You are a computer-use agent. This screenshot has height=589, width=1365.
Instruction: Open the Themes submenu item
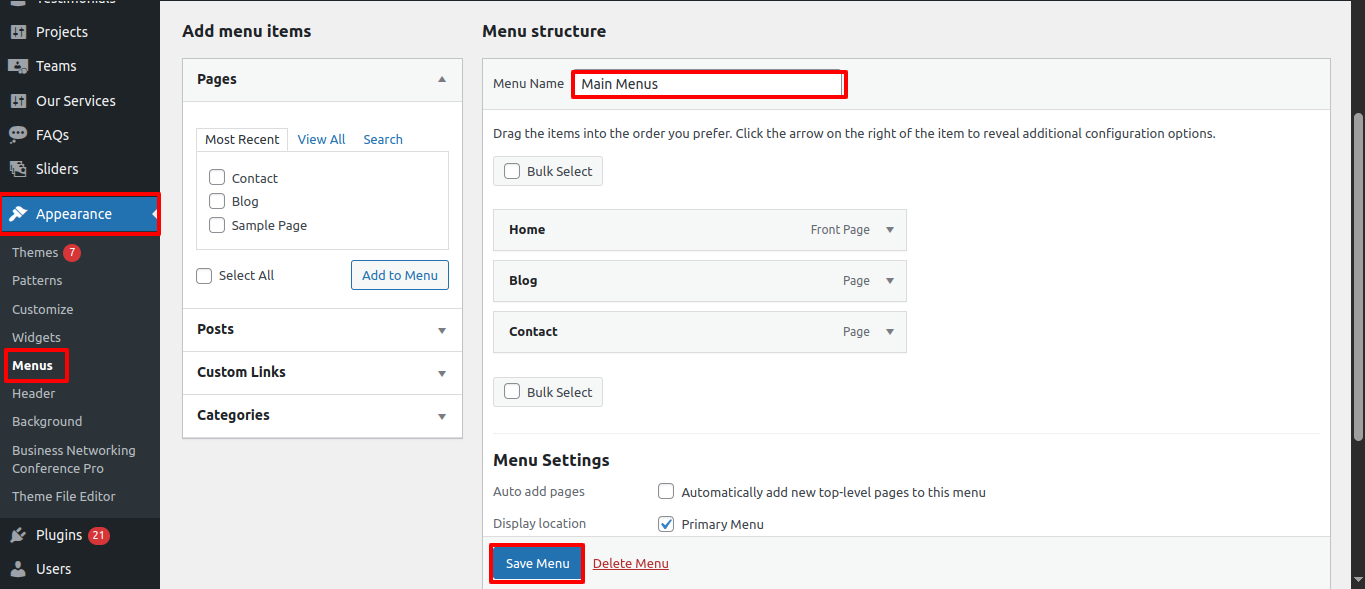click(35, 252)
